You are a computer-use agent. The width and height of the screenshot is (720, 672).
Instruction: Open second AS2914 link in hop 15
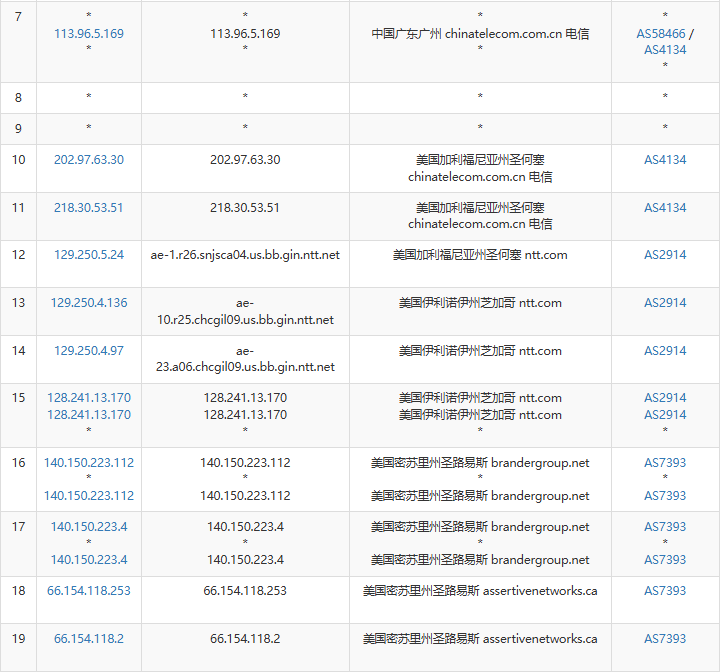pos(665,414)
